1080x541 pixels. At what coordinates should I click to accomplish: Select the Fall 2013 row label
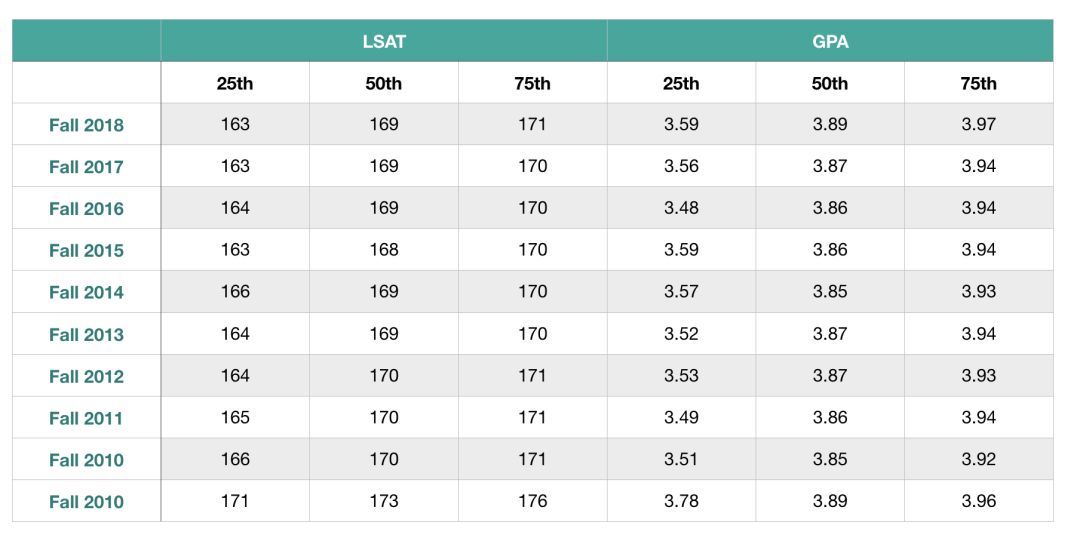click(86, 335)
